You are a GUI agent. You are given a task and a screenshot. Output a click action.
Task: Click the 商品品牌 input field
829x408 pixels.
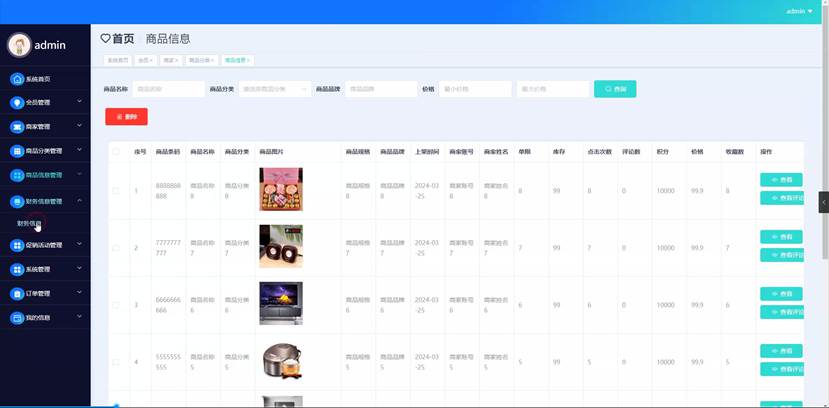(x=381, y=89)
